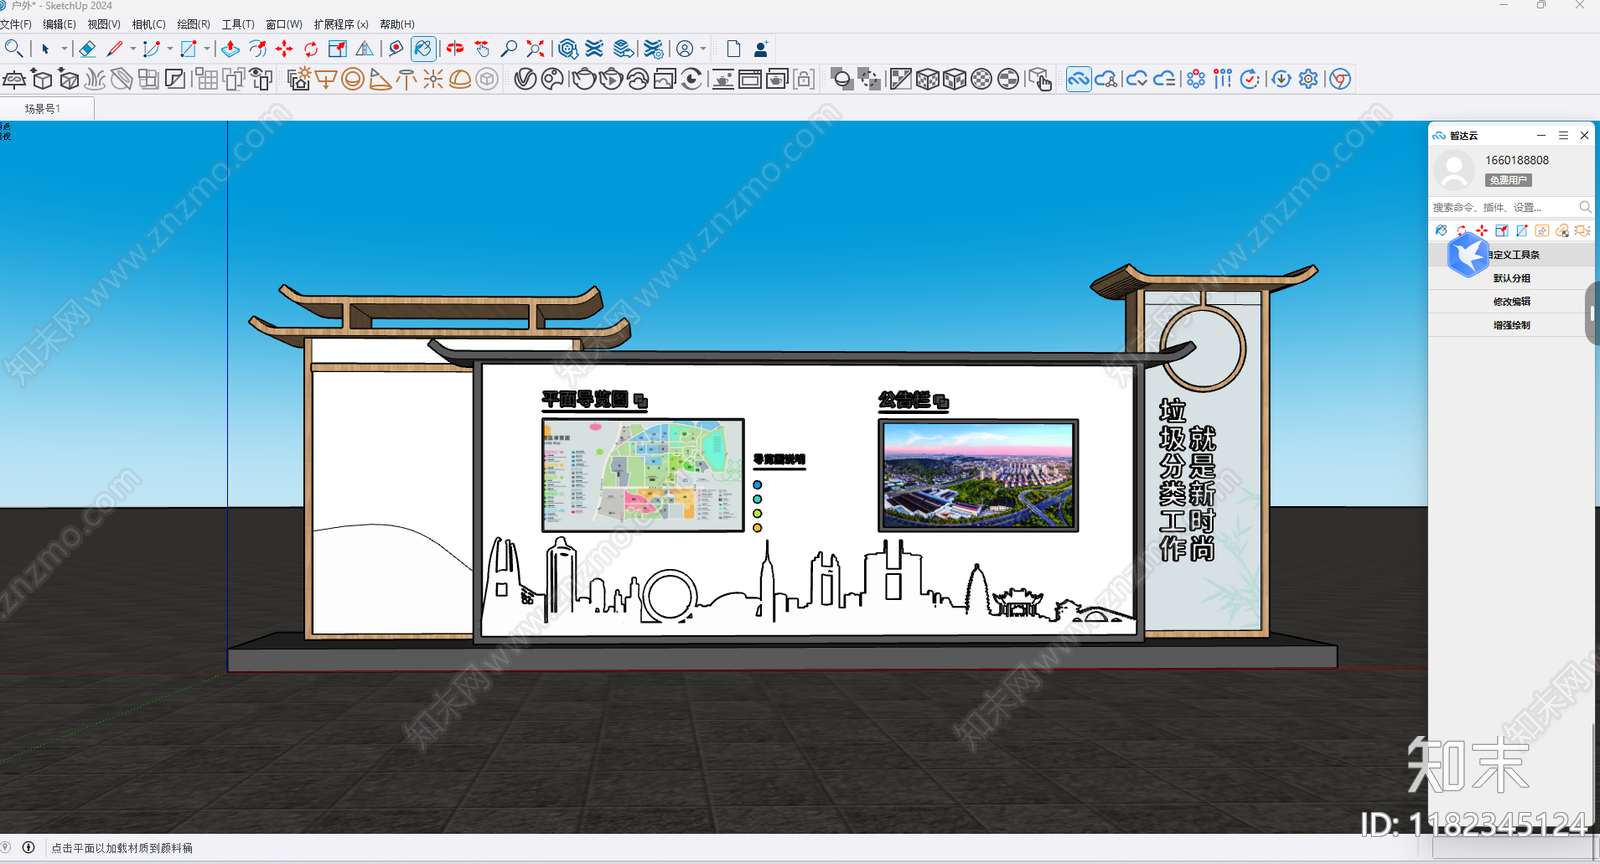Open the 帮助(H) menu

(397, 24)
